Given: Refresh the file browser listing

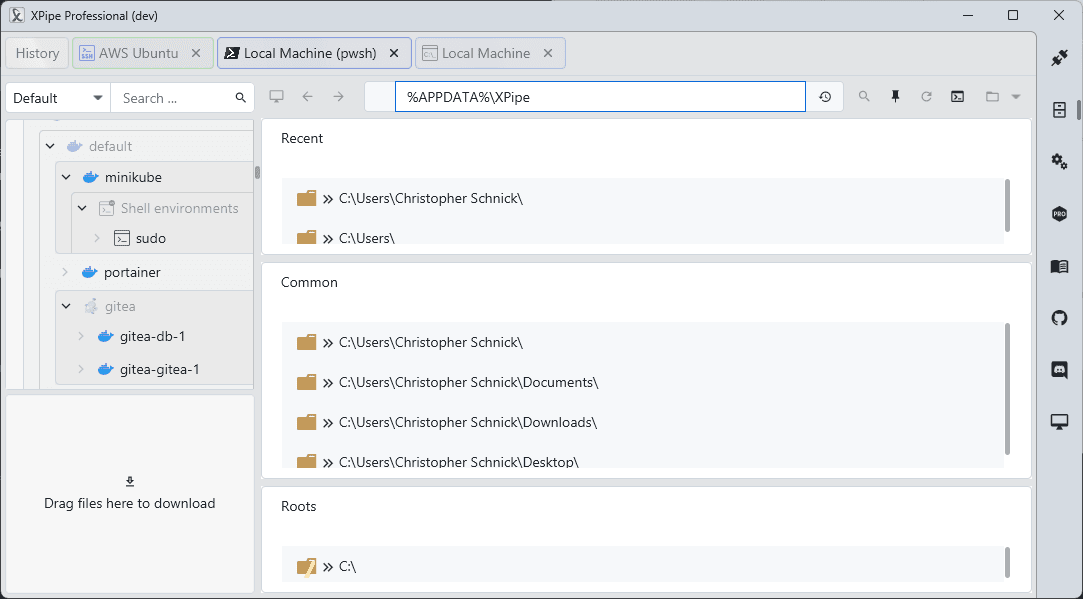Looking at the screenshot, I should point(926,97).
